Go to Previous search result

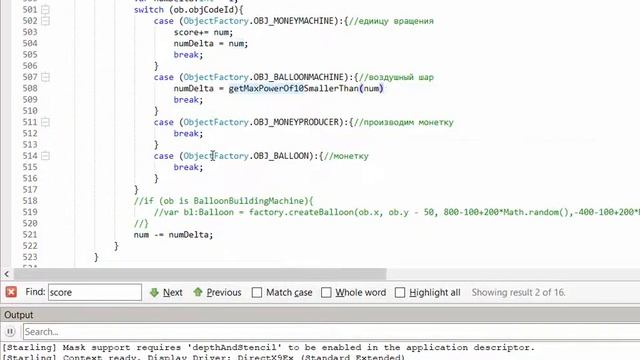coord(224,293)
